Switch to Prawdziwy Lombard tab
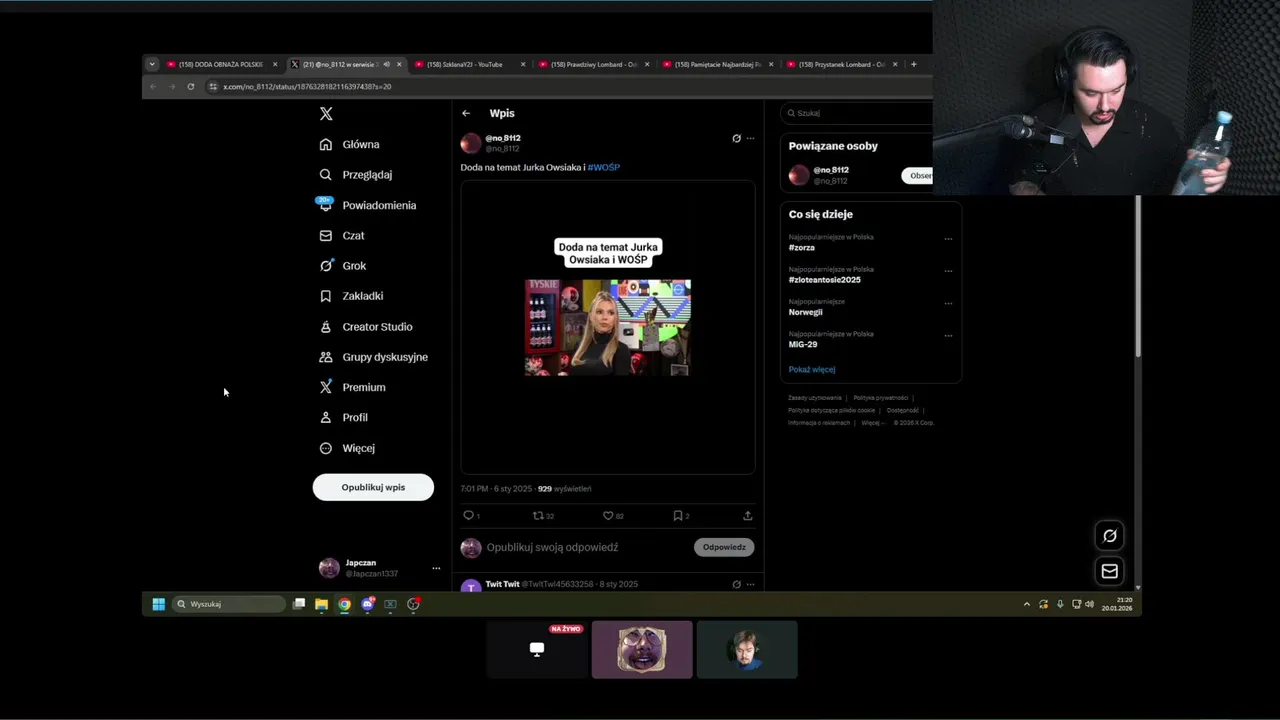The width and height of the screenshot is (1280, 720). tap(594, 64)
